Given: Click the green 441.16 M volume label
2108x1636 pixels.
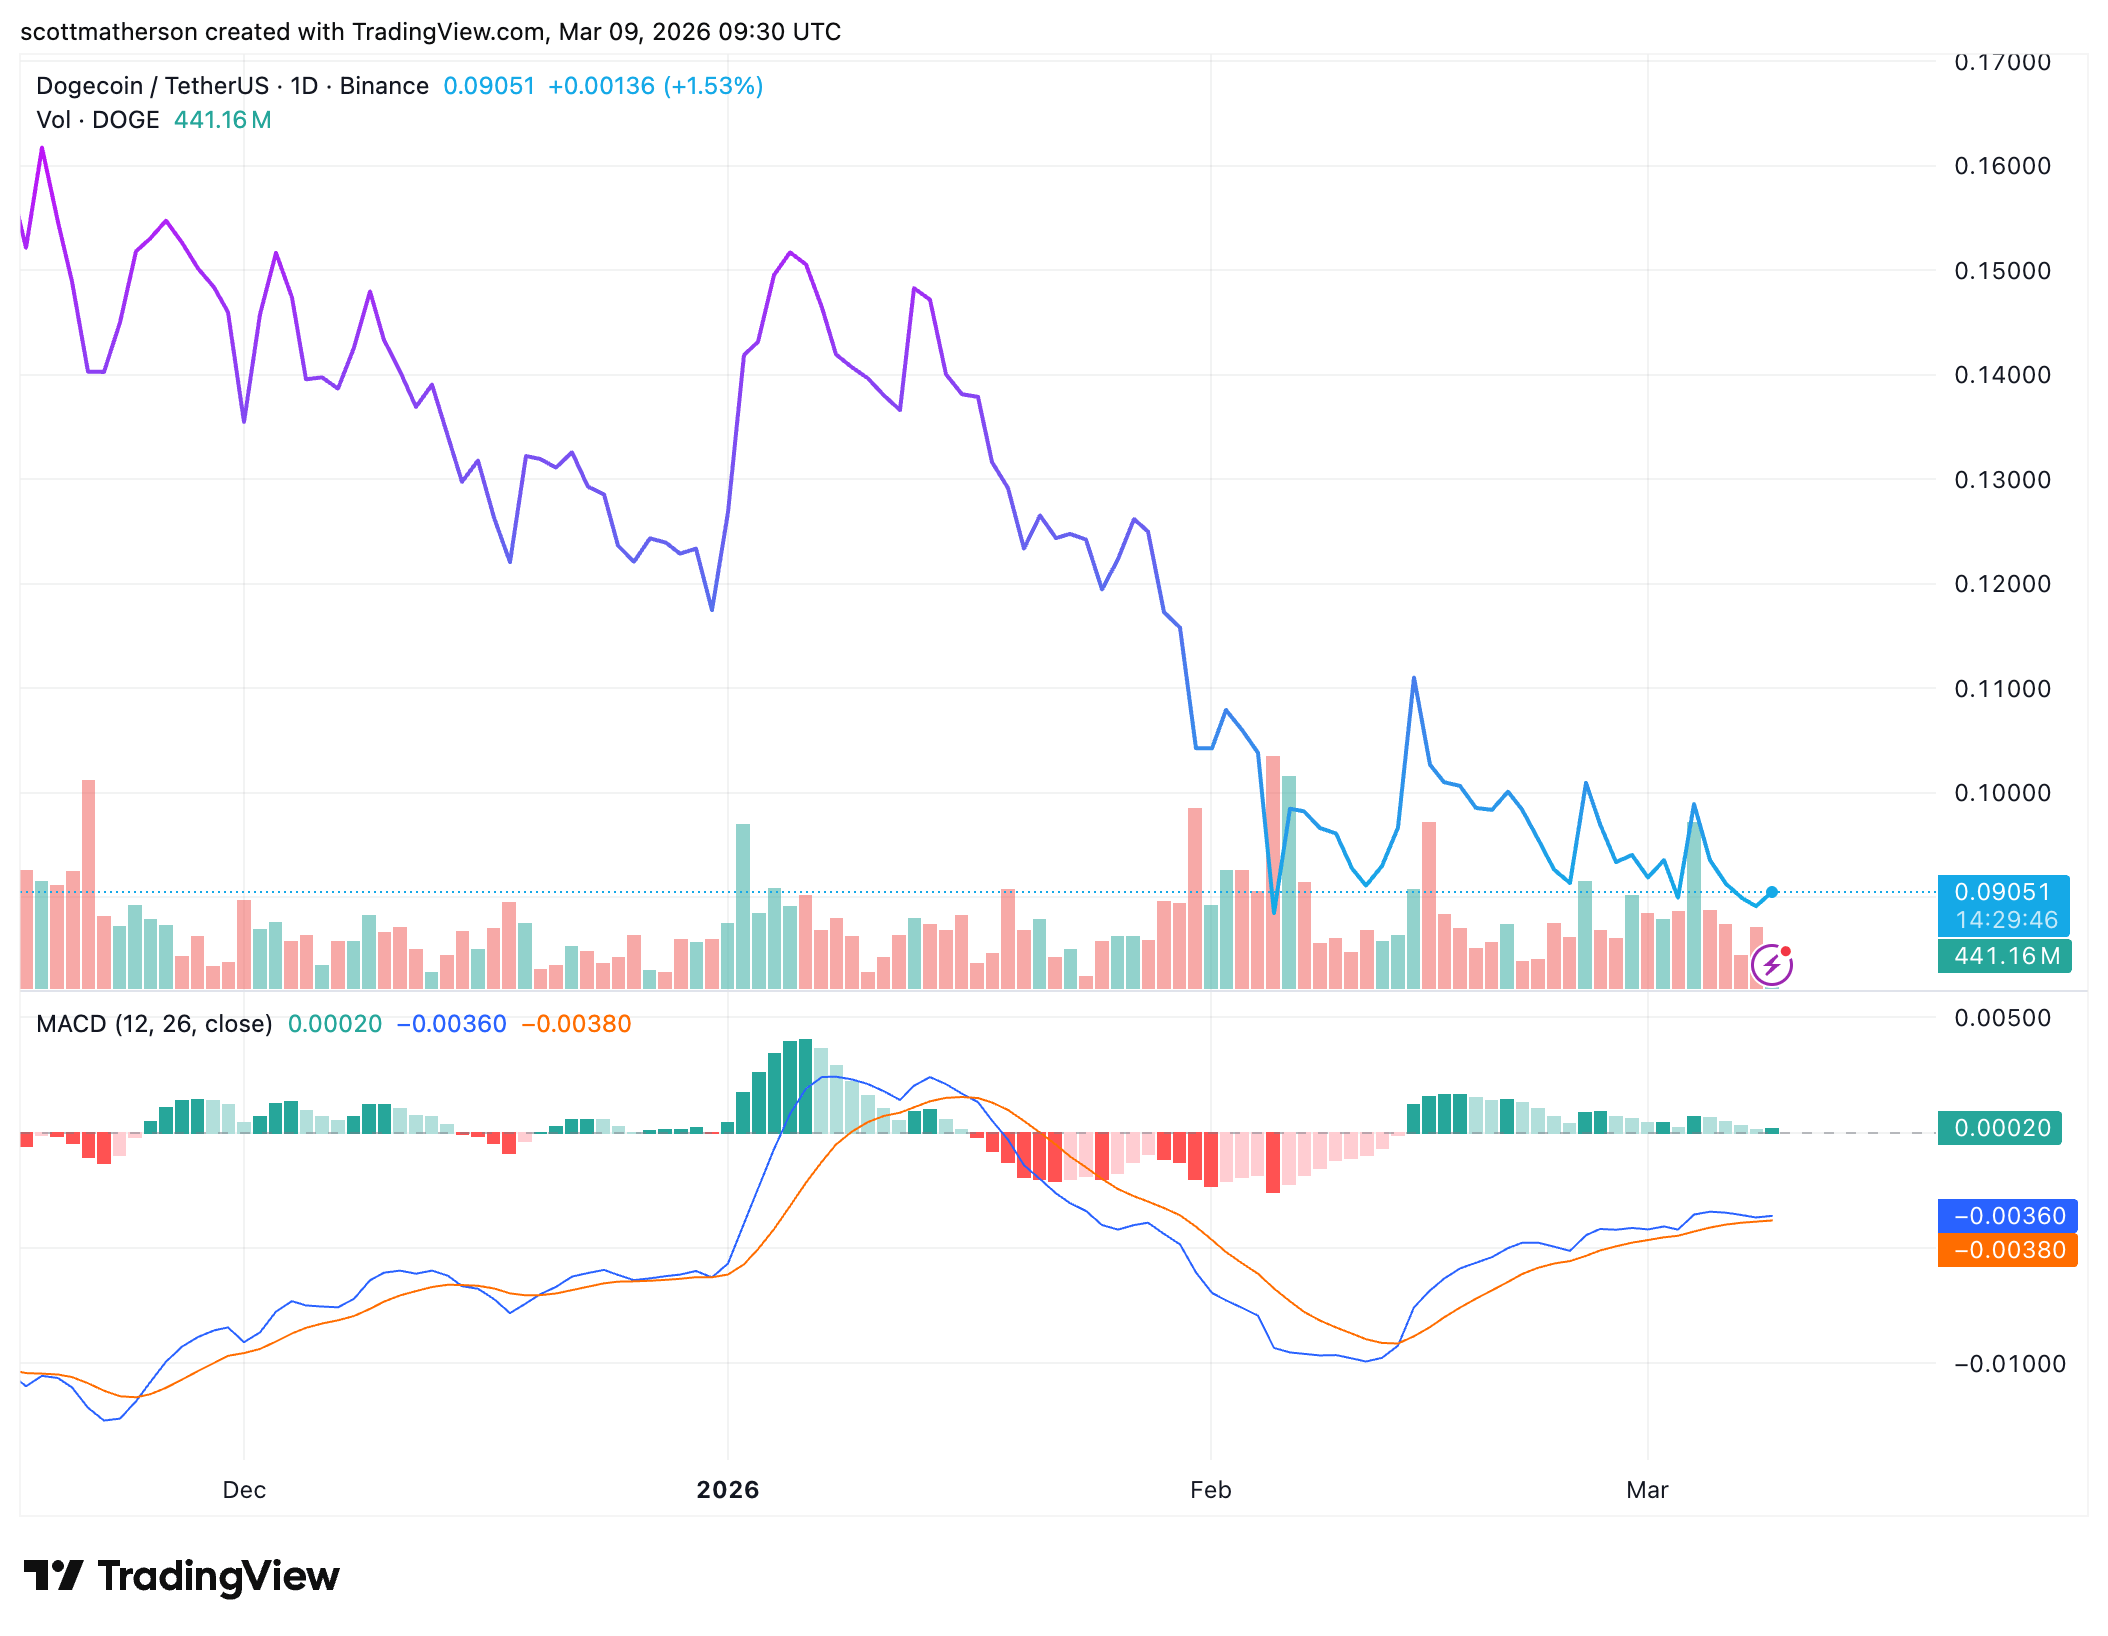Looking at the screenshot, I should (2005, 956).
